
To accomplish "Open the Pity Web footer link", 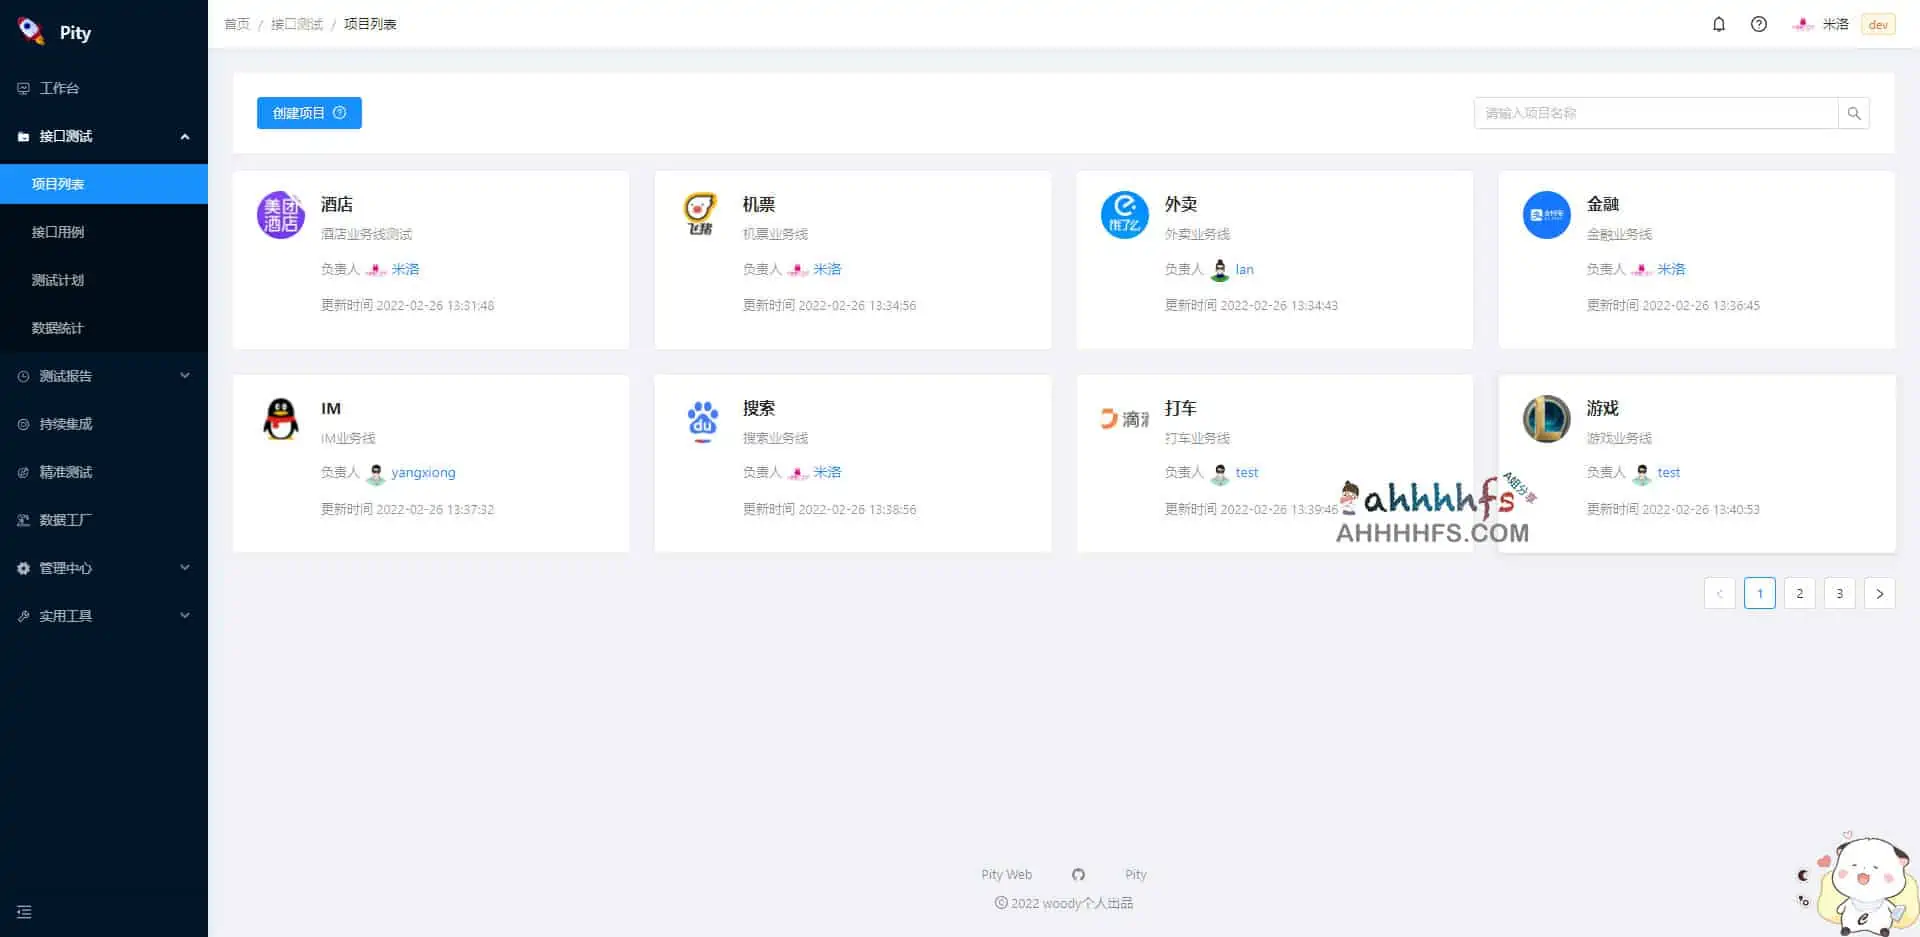I will (x=1007, y=874).
